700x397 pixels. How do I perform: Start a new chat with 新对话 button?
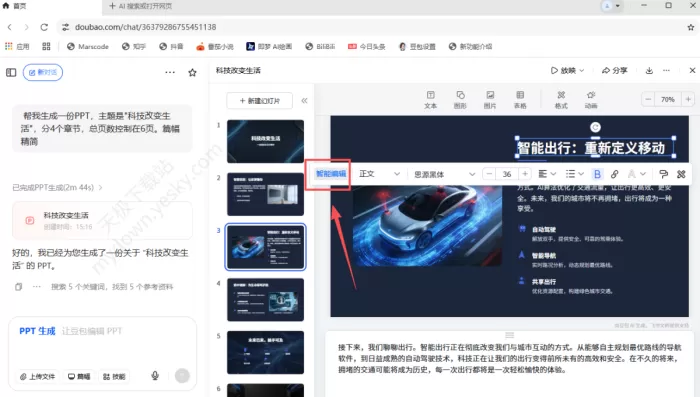[43, 72]
